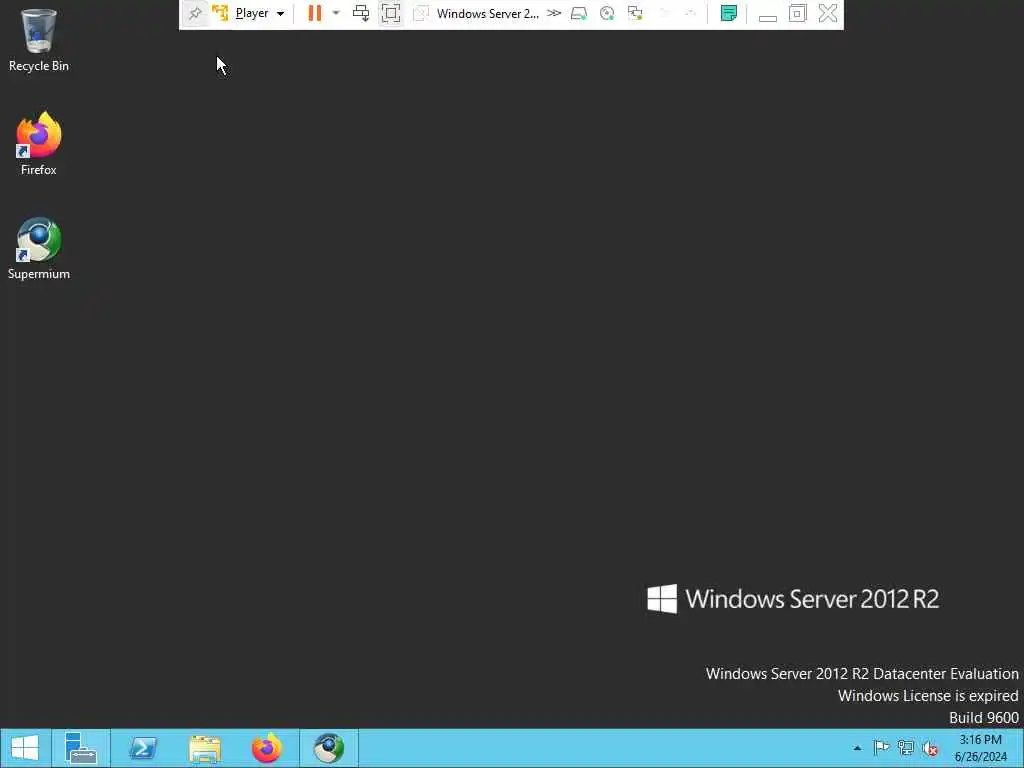1024x768 pixels.
Task: Click the muted volume tray icon
Action: click(x=930, y=748)
